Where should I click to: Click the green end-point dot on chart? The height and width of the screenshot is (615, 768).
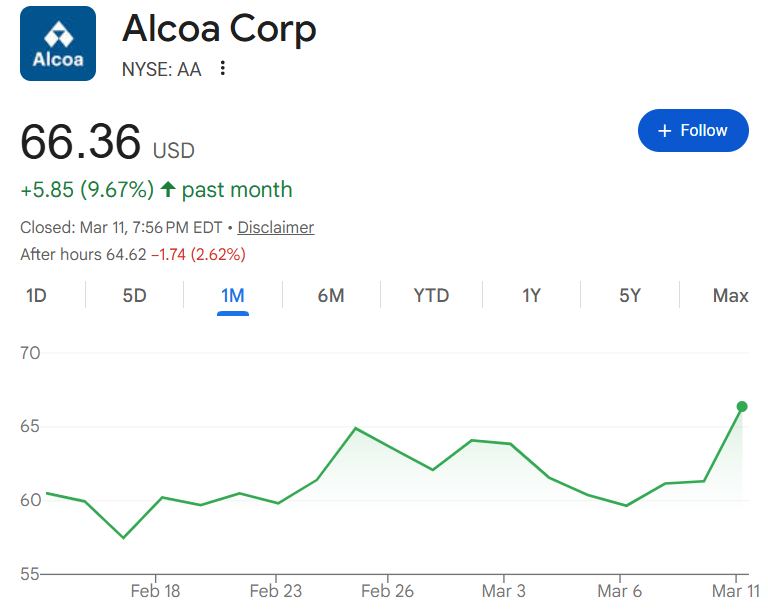742,406
